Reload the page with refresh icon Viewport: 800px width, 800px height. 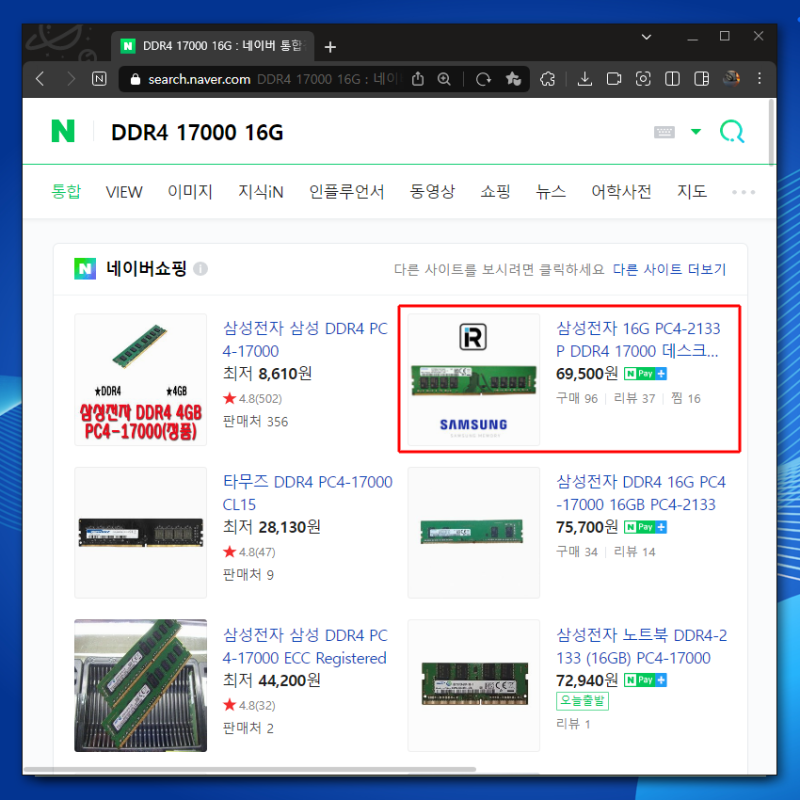(x=483, y=79)
